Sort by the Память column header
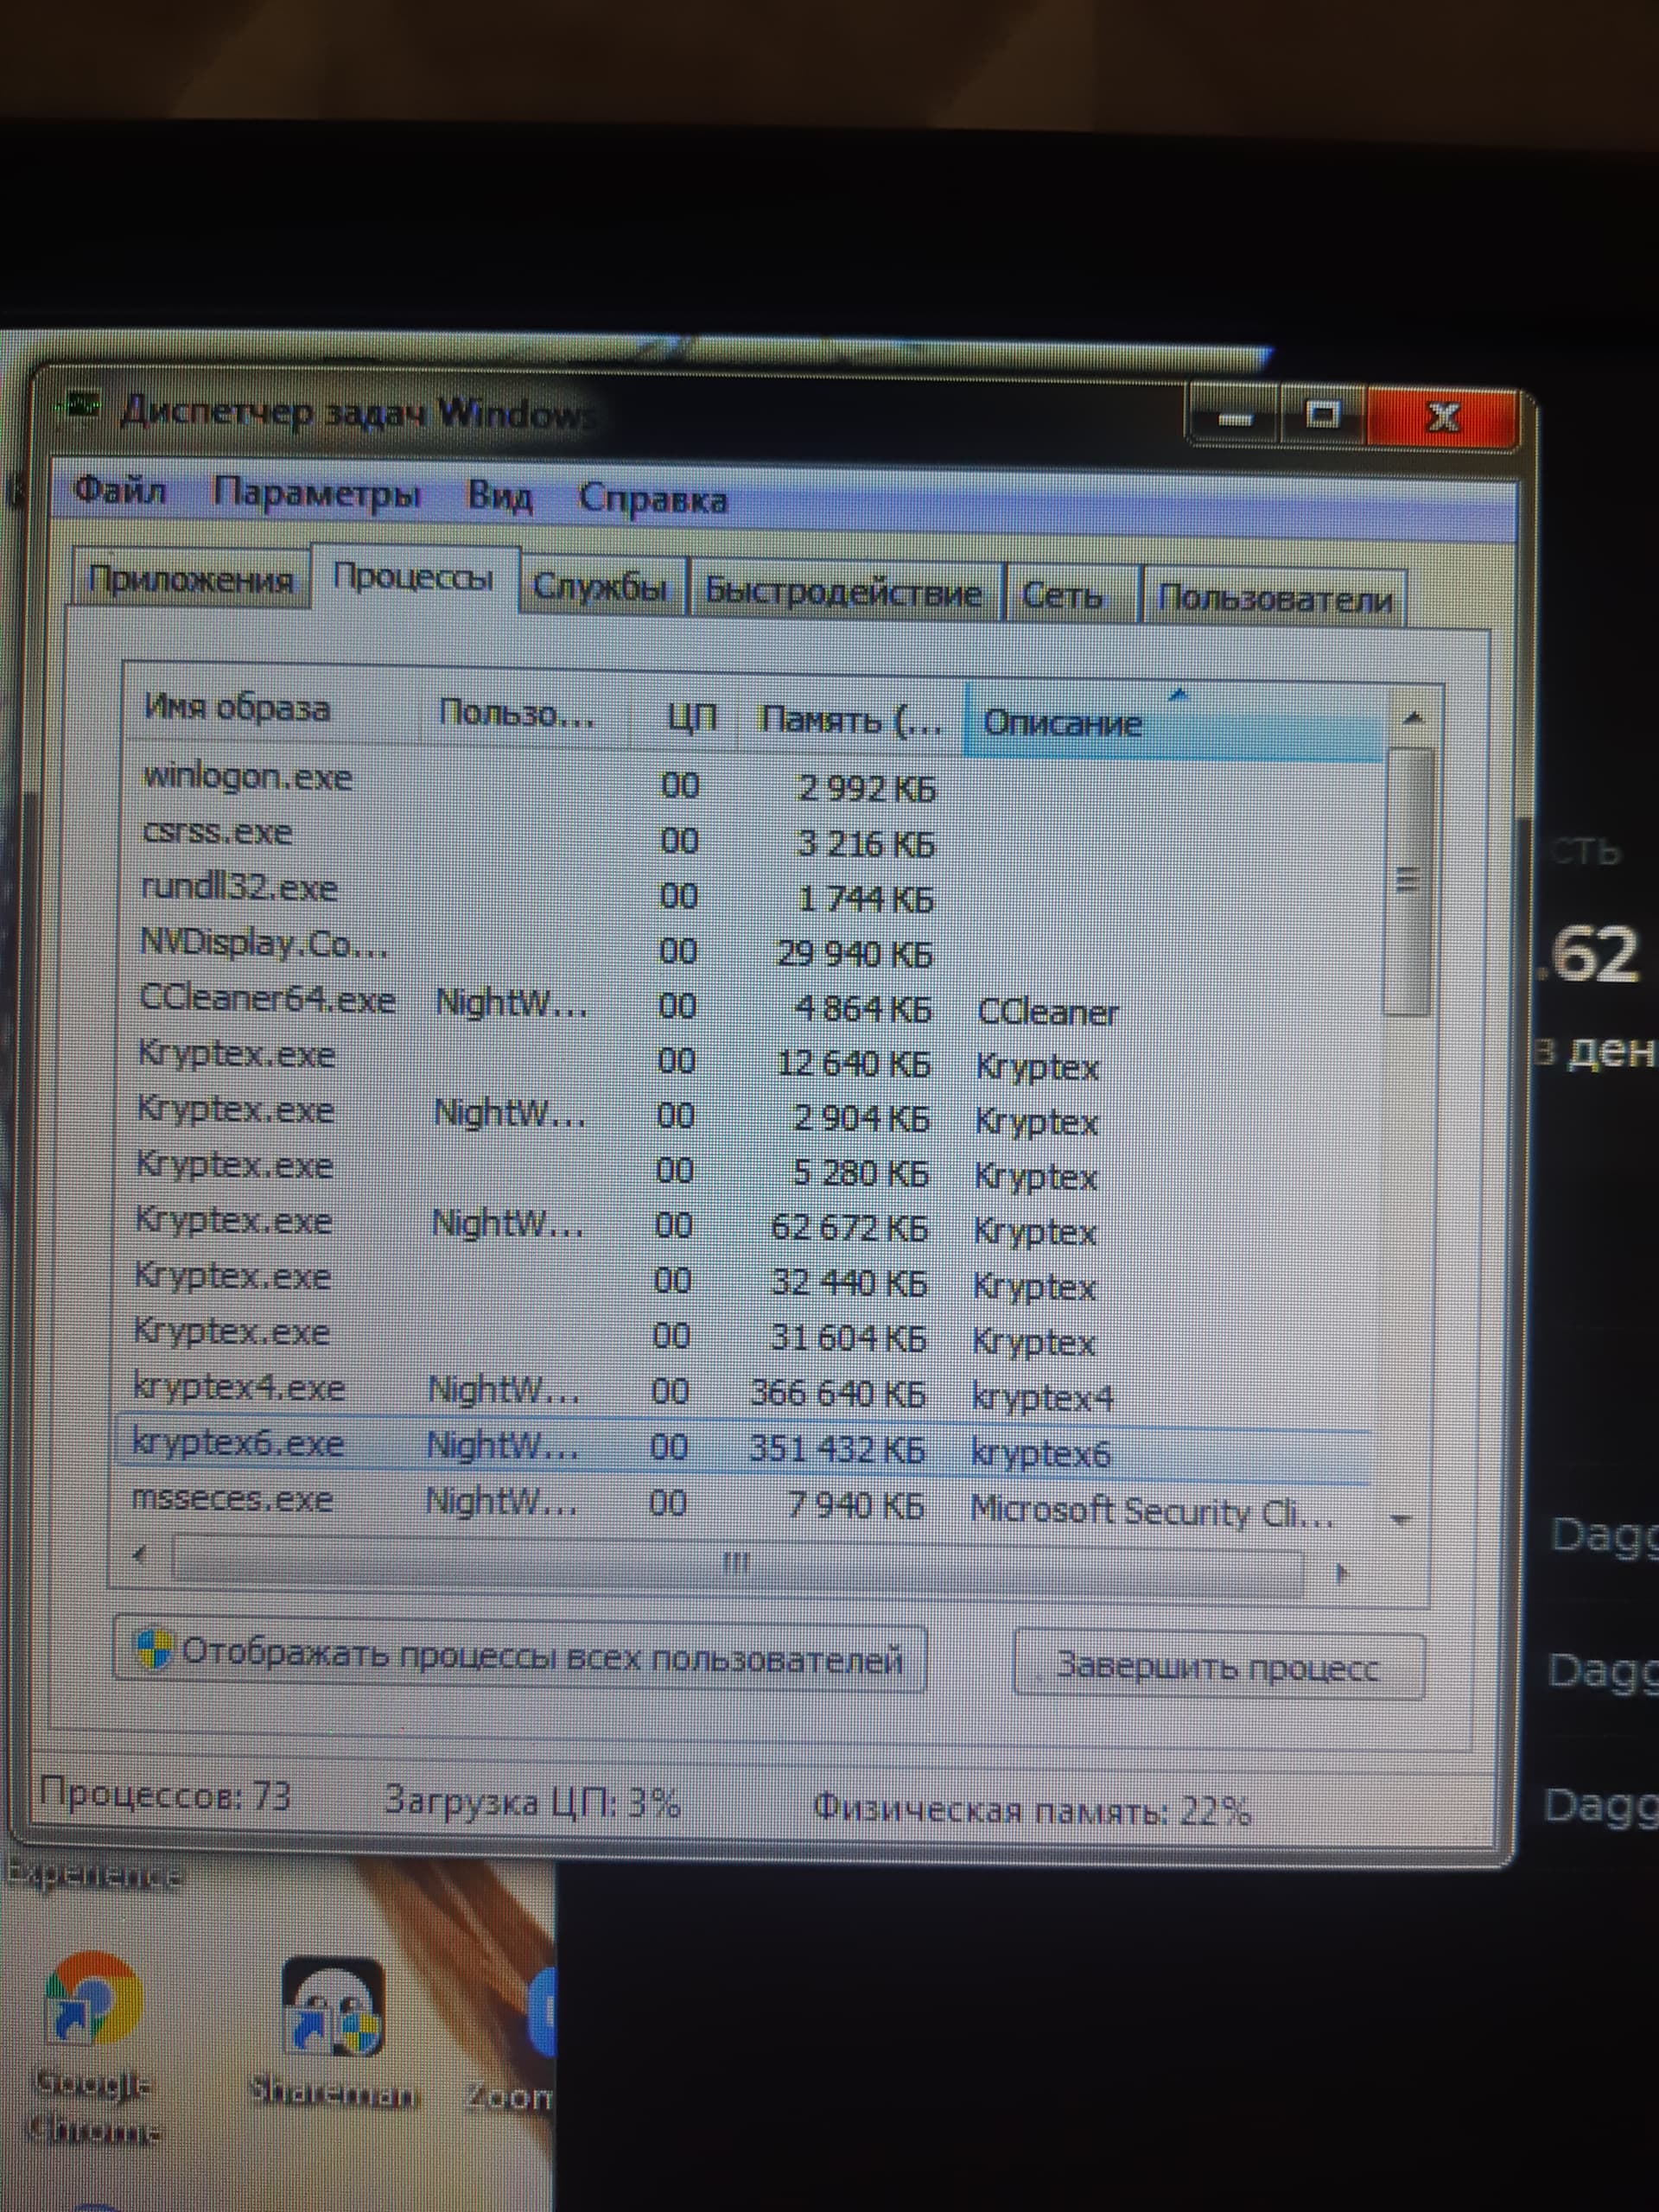The image size is (1659, 2212). point(849,718)
